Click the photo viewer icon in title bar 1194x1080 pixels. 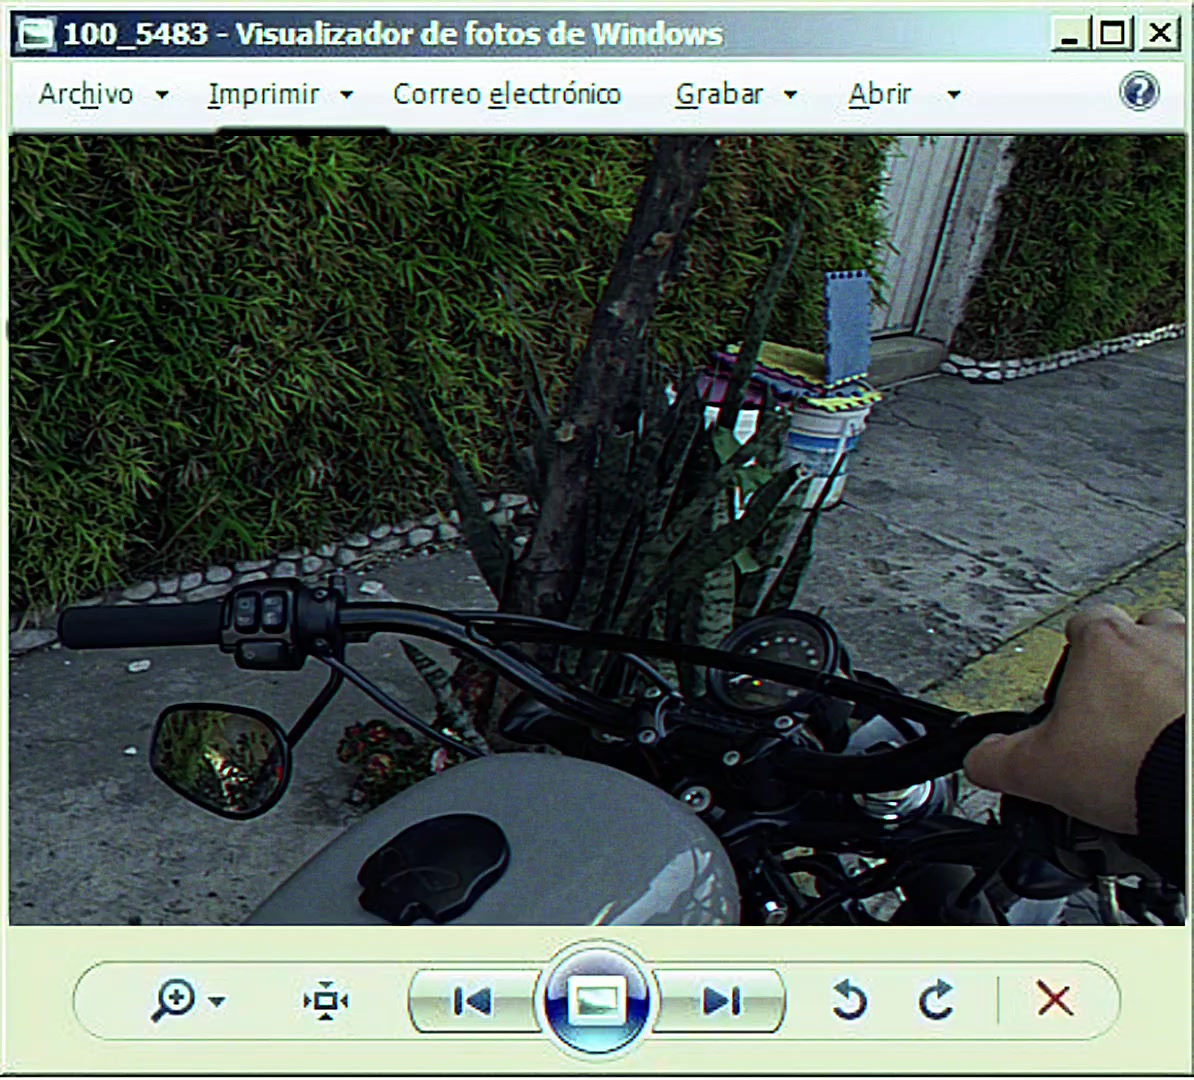(x=36, y=34)
